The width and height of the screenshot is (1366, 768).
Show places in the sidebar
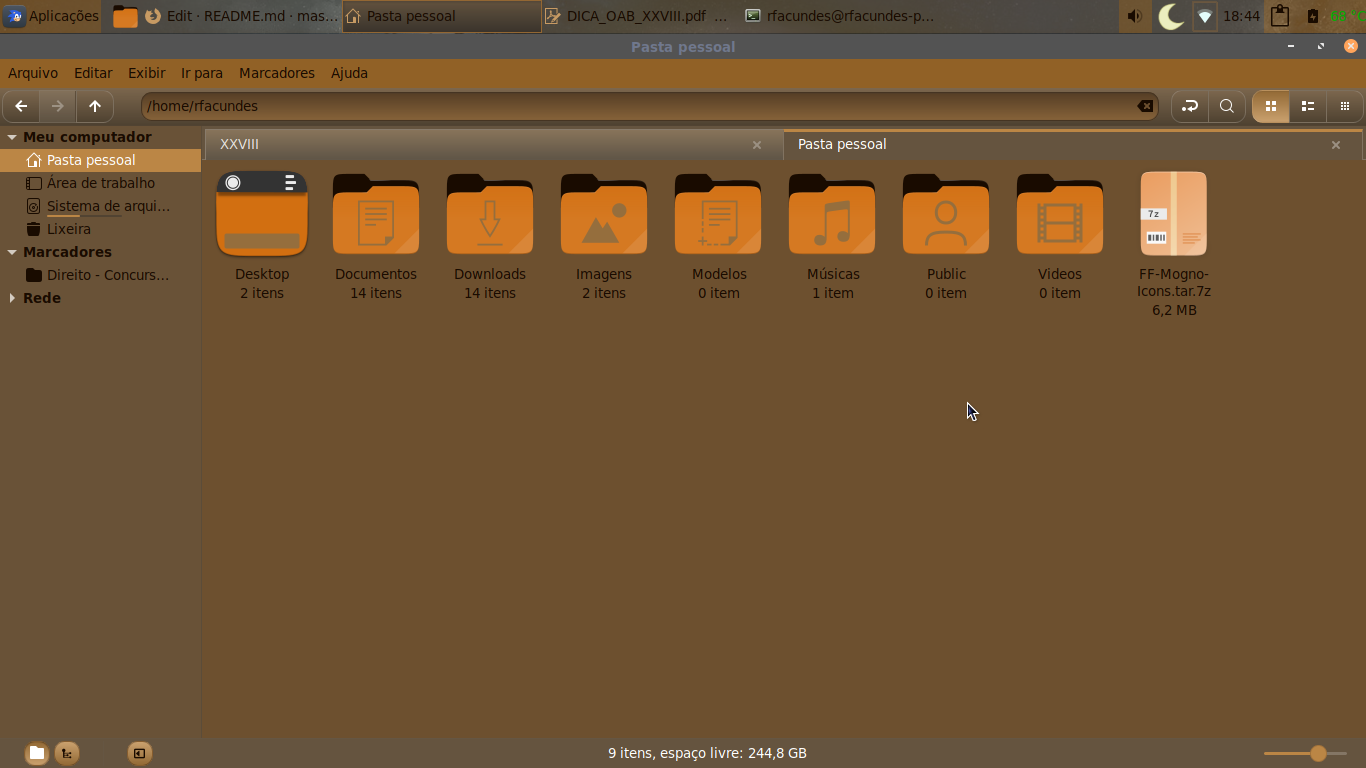pyautogui.click(x=37, y=753)
